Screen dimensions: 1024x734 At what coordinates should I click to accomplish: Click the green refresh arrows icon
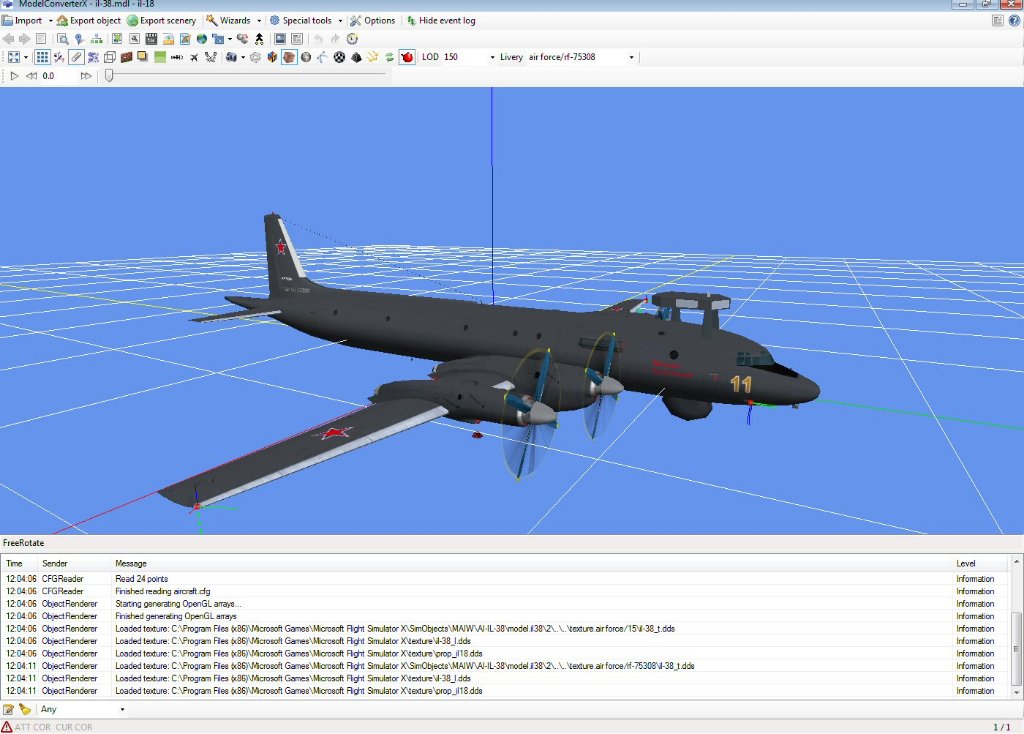pyautogui.click(x=389, y=57)
